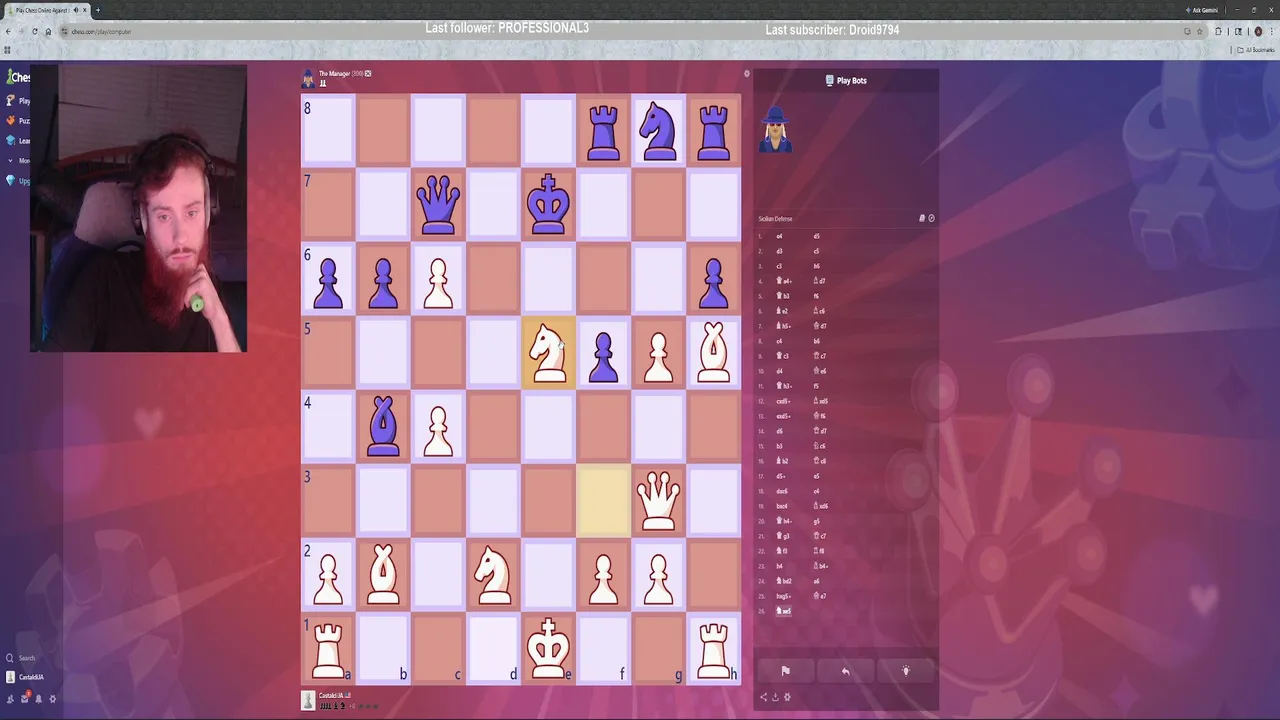Click move 1 e4 in move list
The image size is (1280, 720).
coord(780,236)
